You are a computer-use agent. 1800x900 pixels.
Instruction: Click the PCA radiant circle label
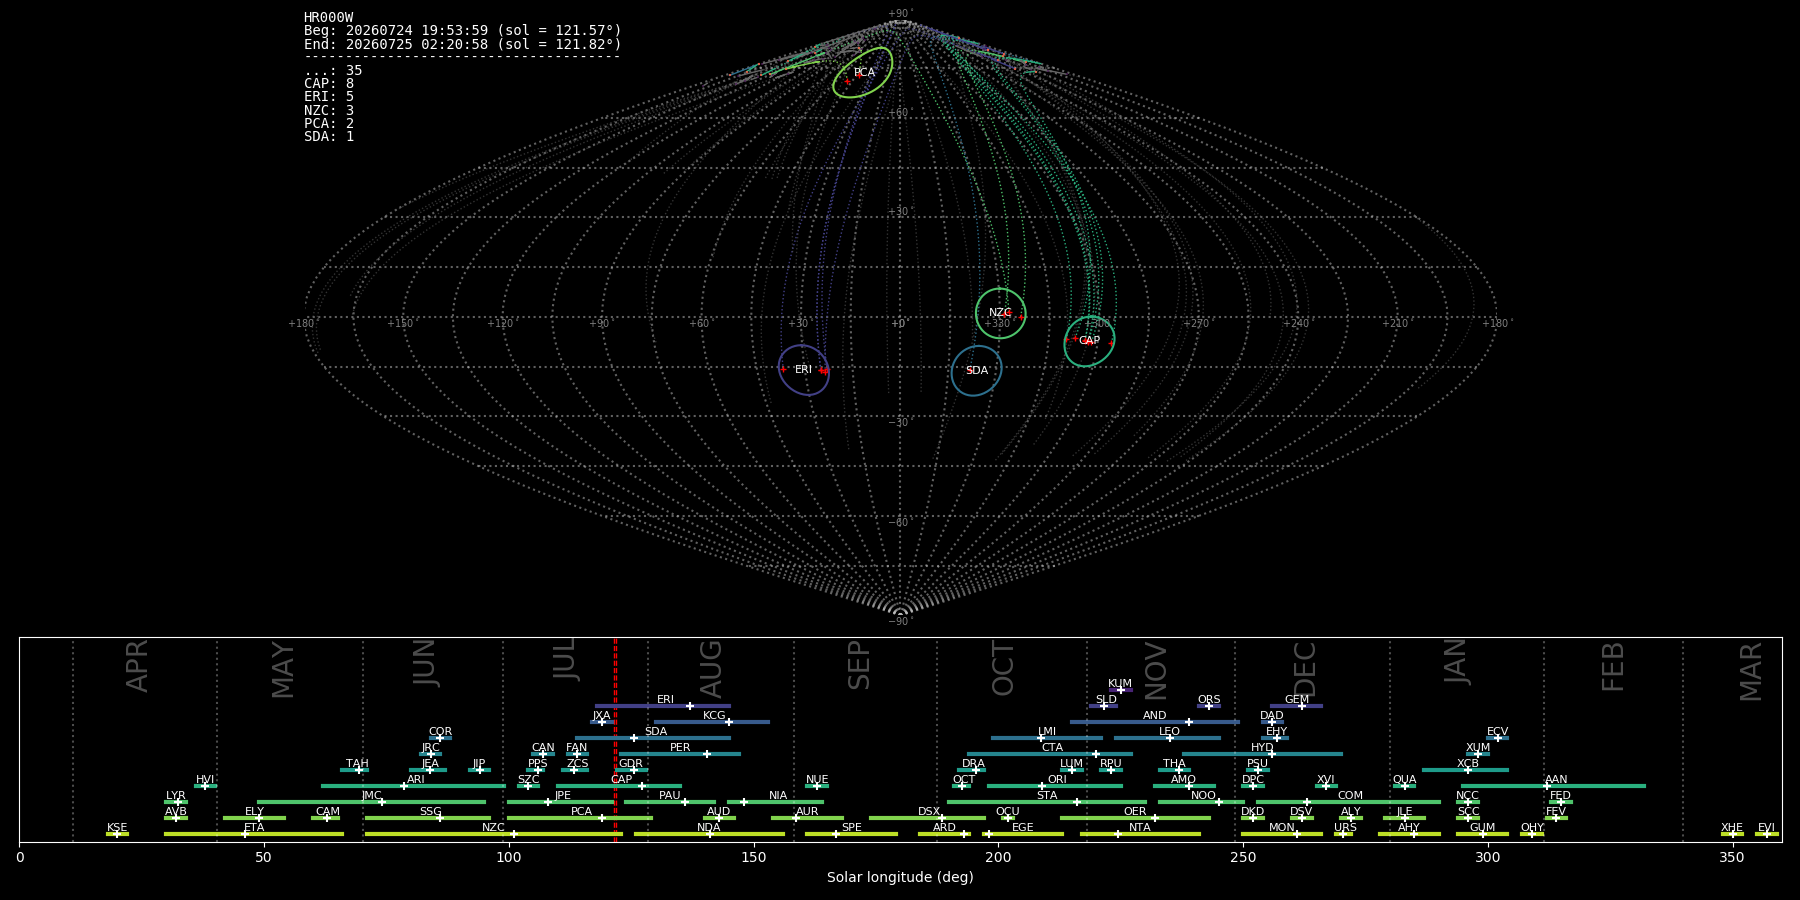pos(864,72)
